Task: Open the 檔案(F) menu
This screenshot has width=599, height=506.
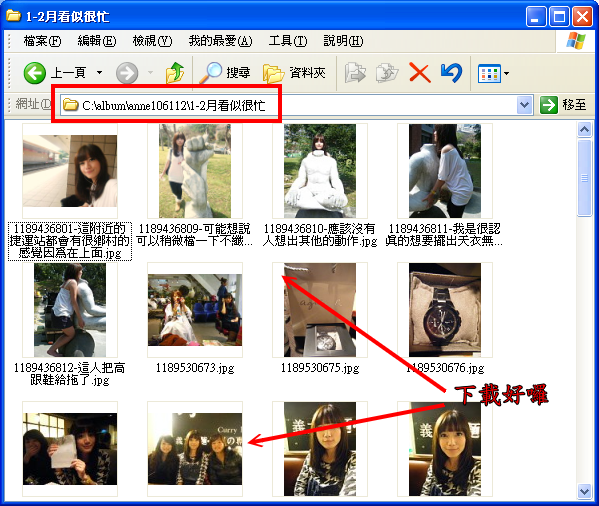Action: [42, 40]
